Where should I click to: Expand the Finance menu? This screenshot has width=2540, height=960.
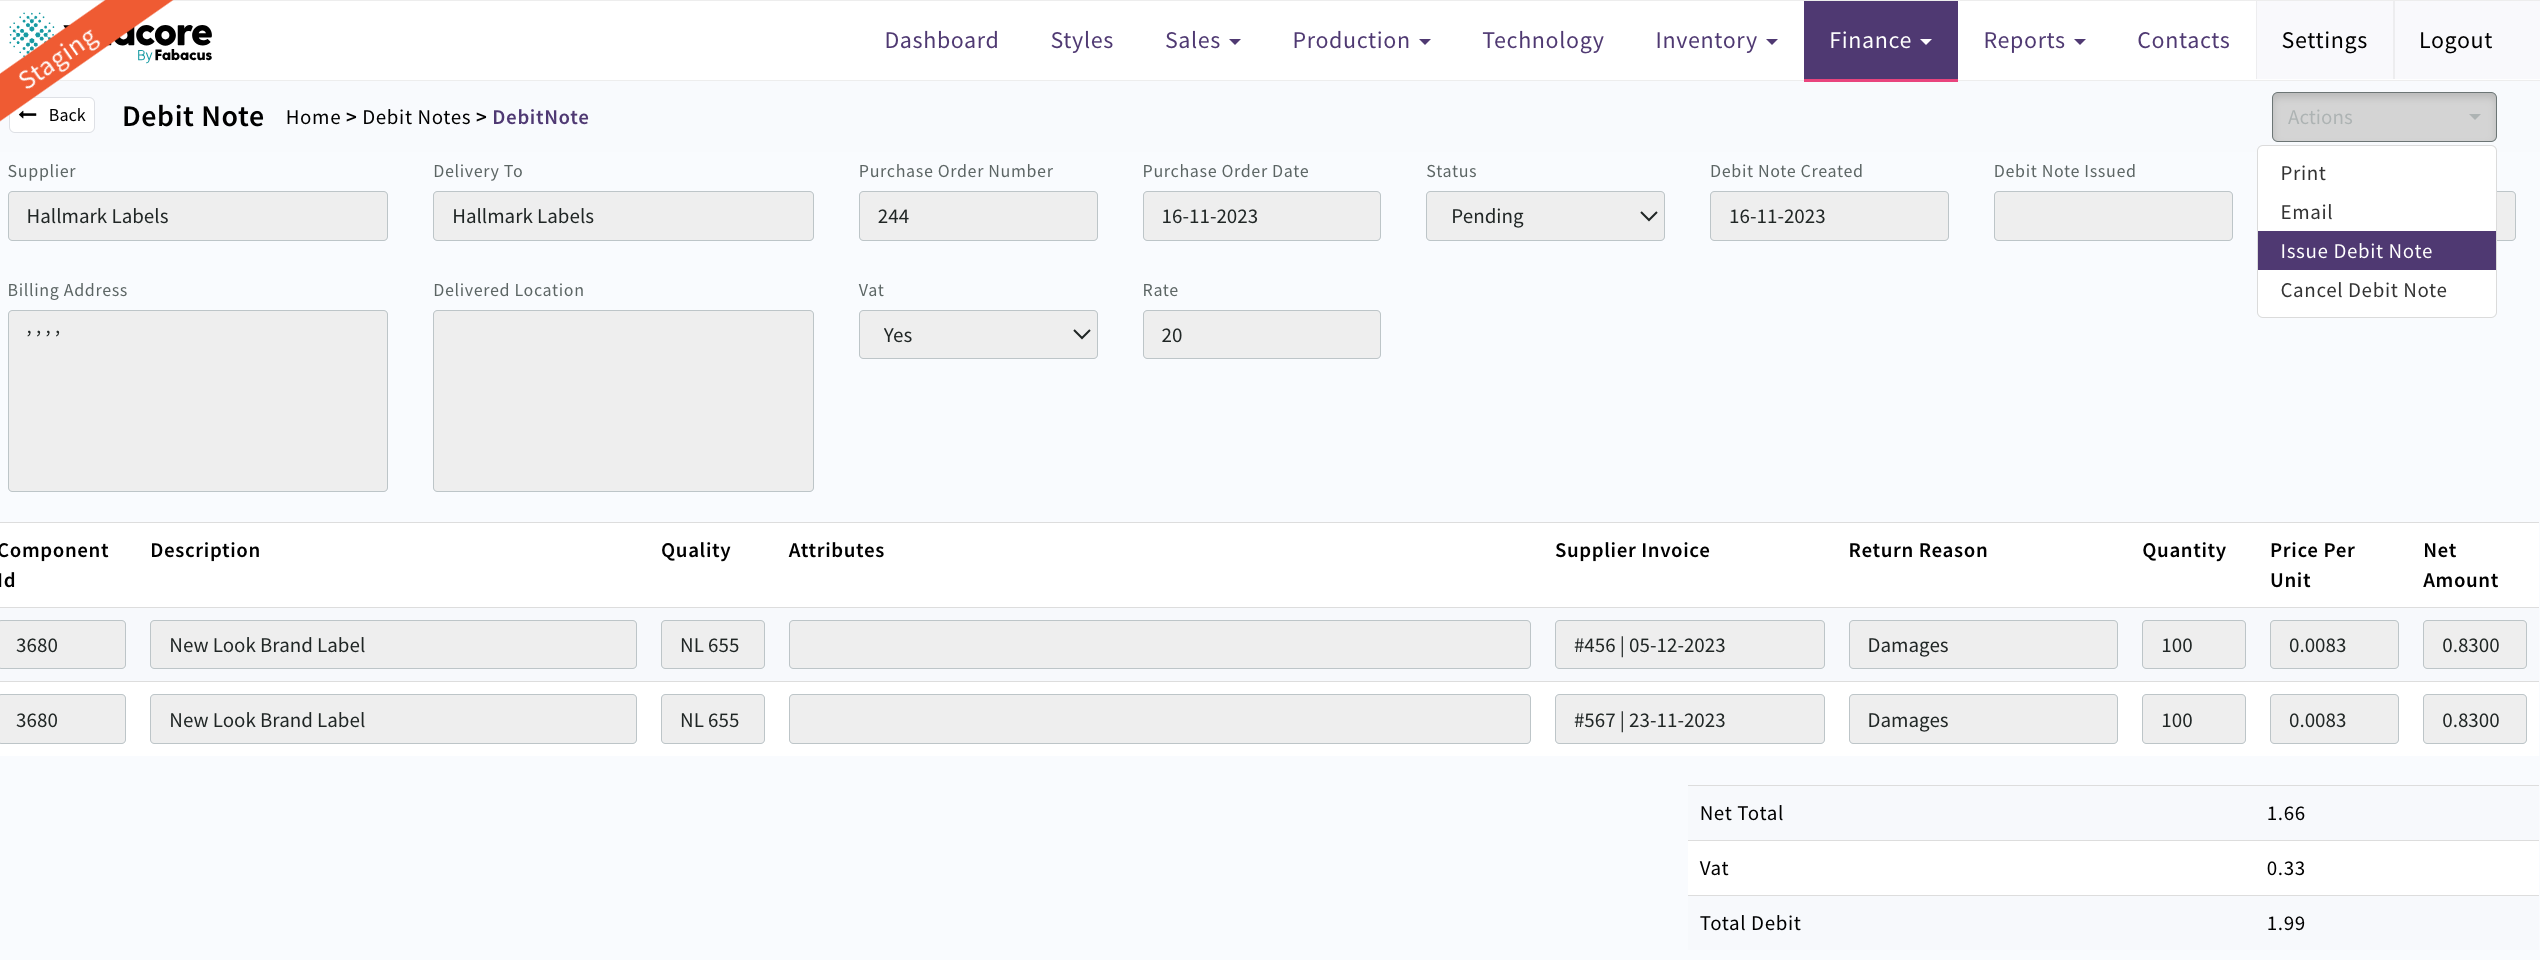coord(1879,40)
